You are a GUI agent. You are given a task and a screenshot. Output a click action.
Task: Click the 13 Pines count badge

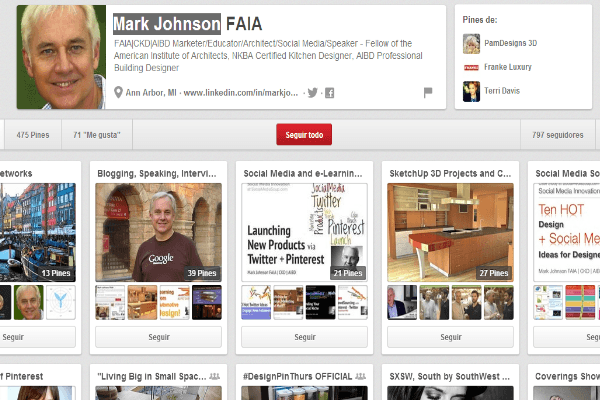(56, 273)
